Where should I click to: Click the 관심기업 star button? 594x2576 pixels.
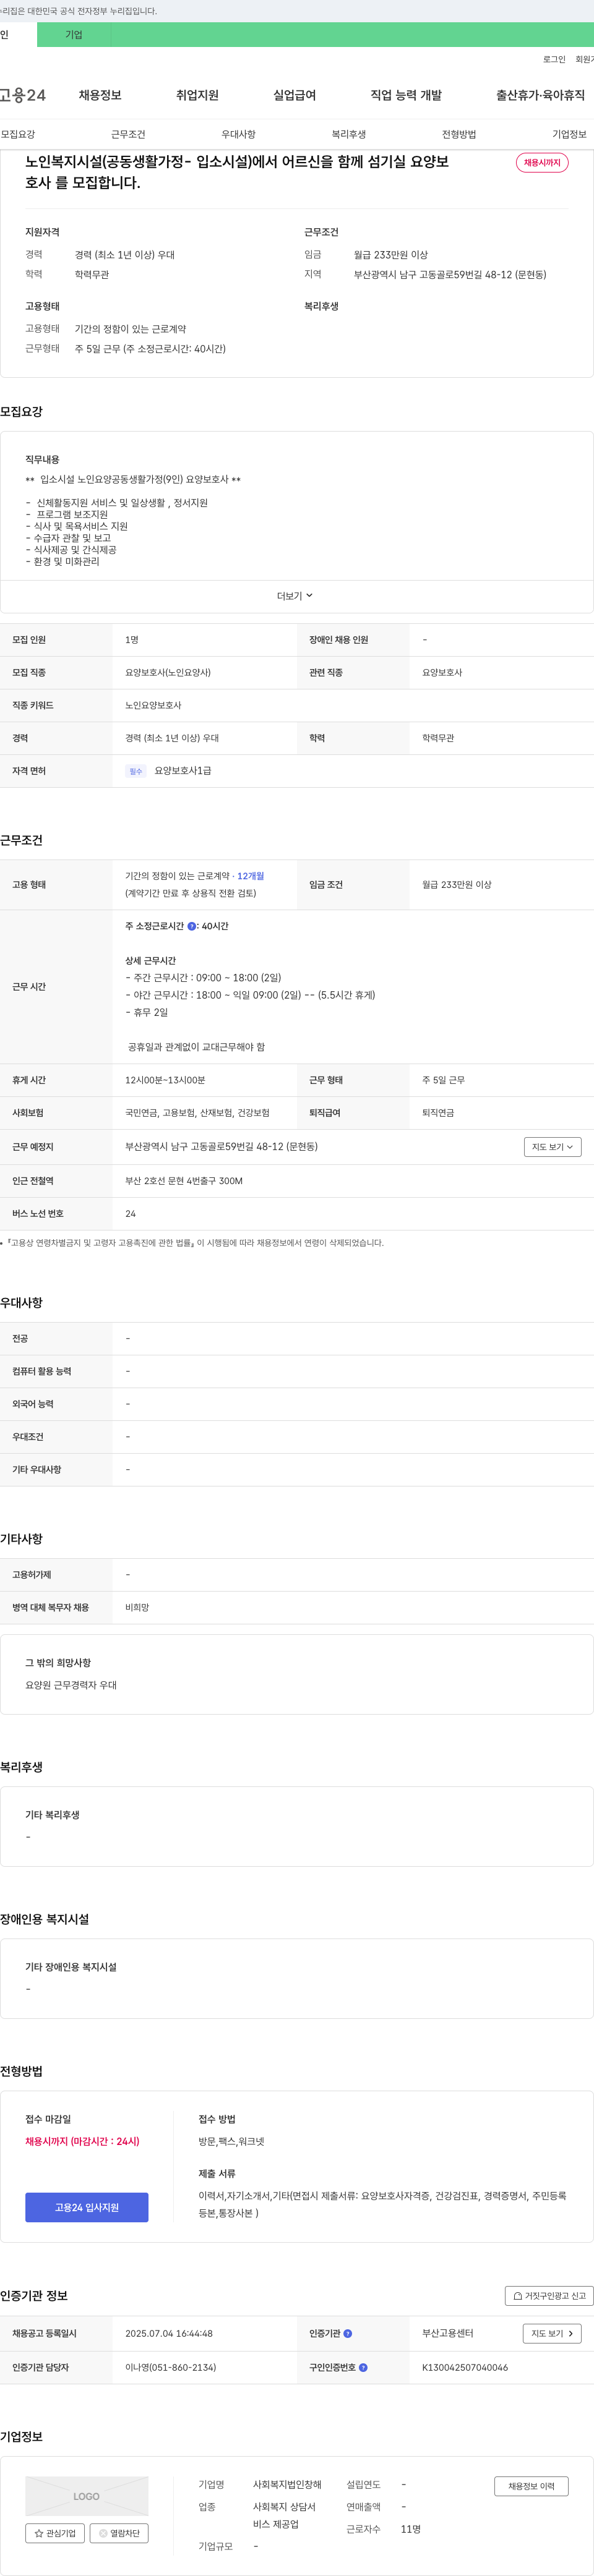click(x=55, y=2533)
